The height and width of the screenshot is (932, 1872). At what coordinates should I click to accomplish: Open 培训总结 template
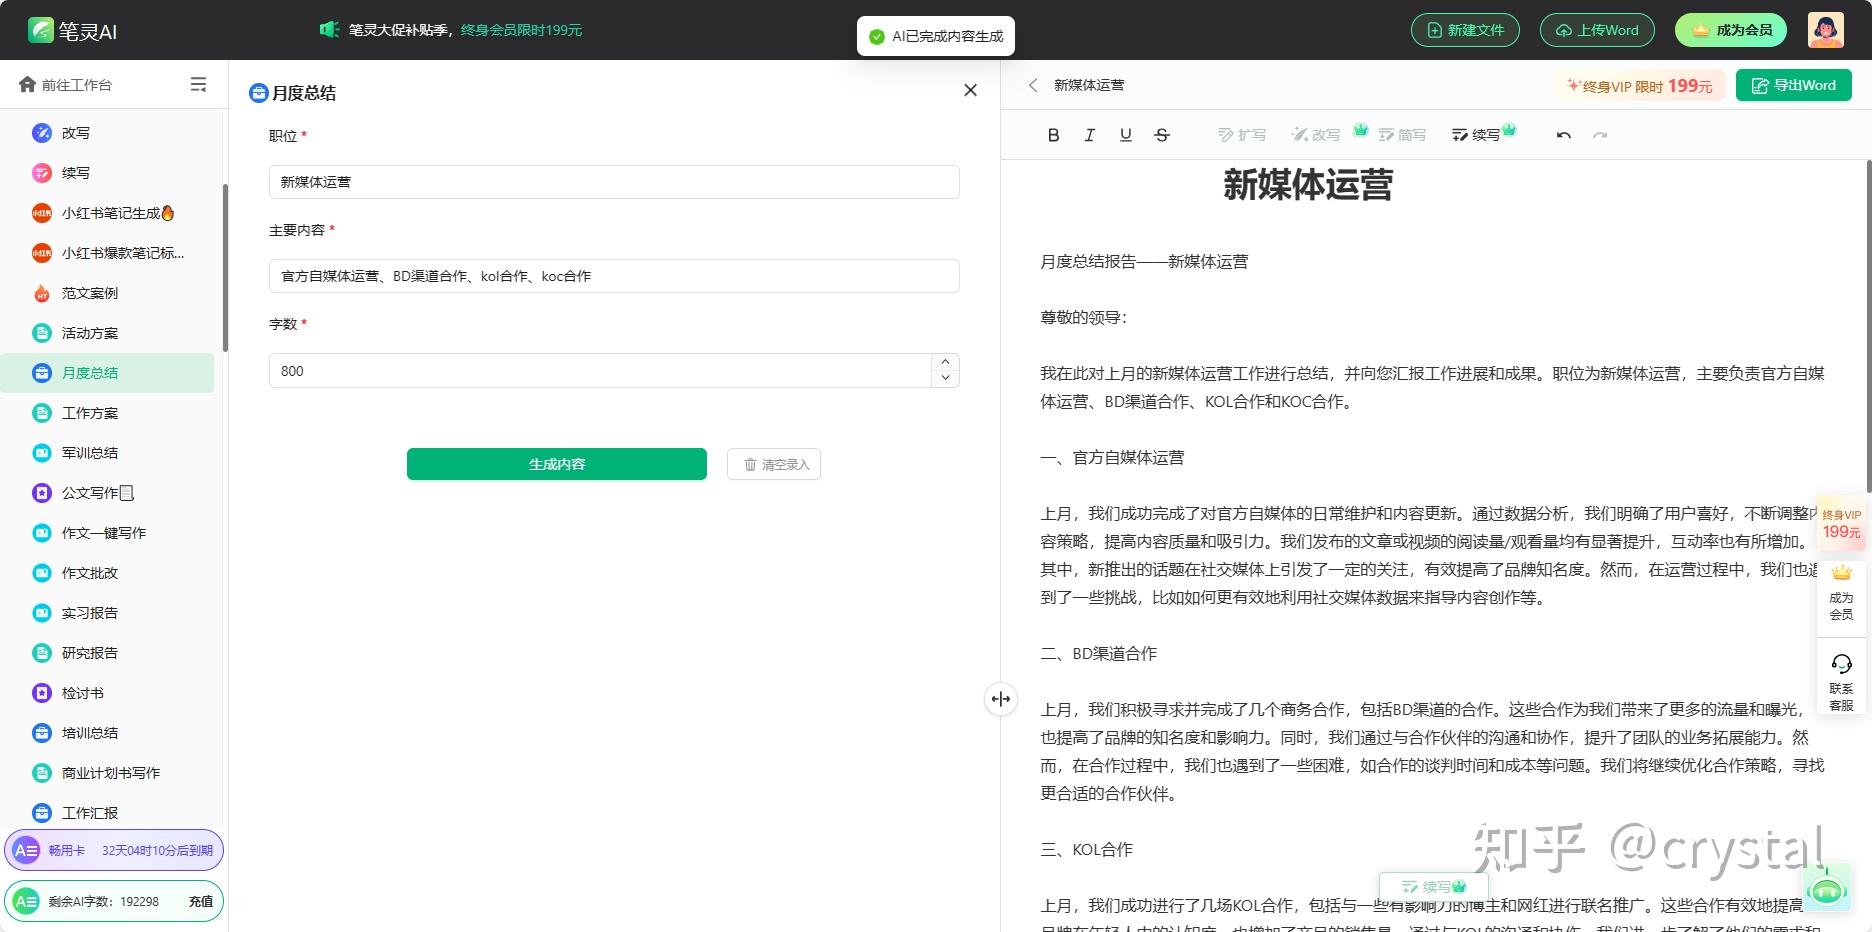pos(107,733)
